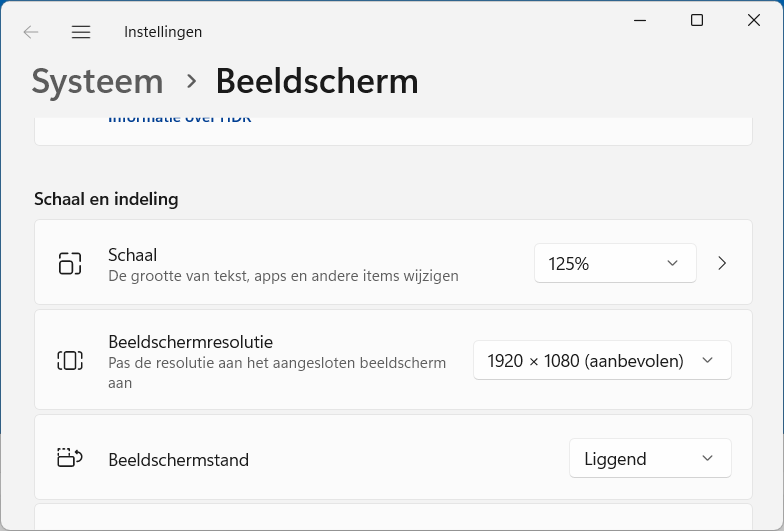Open the 1920 × 1080 resolution dropdown
784x531 pixels.
602,360
